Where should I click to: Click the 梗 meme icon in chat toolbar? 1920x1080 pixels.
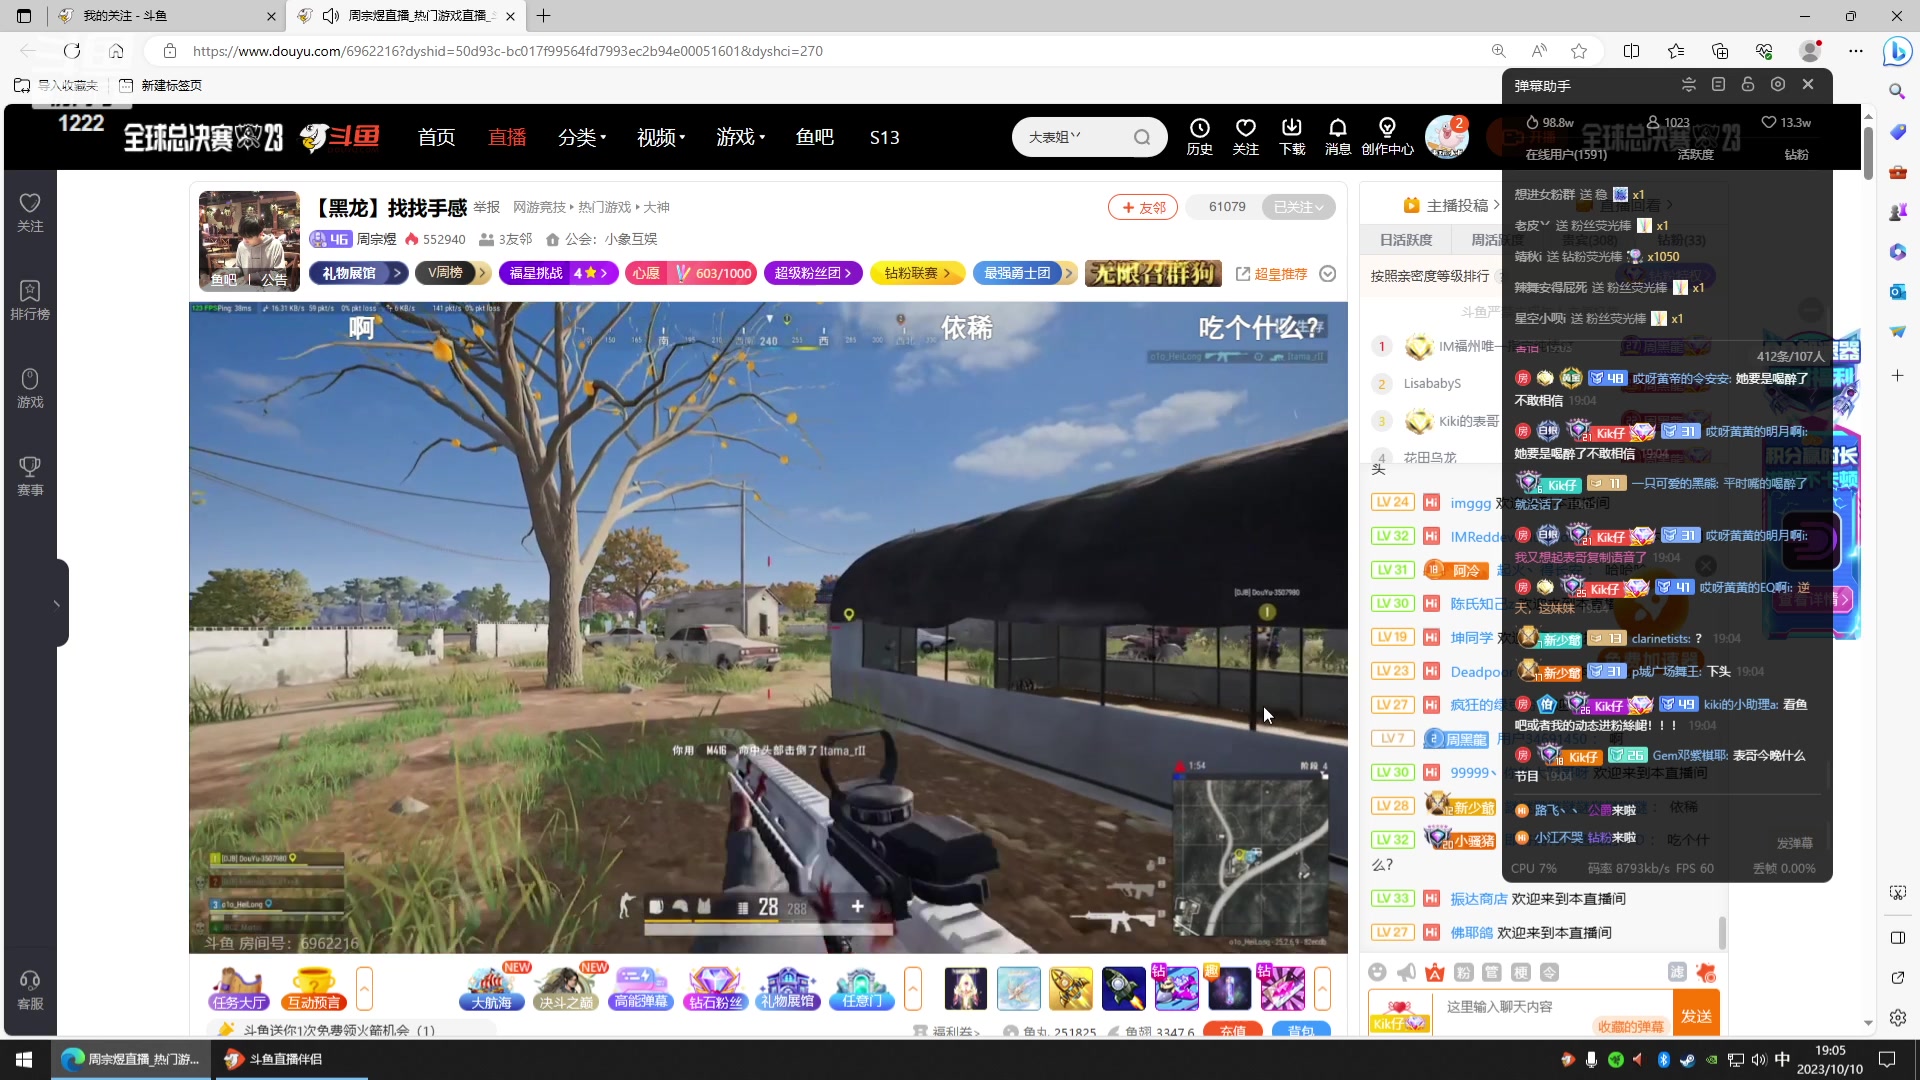coord(1521,972)
